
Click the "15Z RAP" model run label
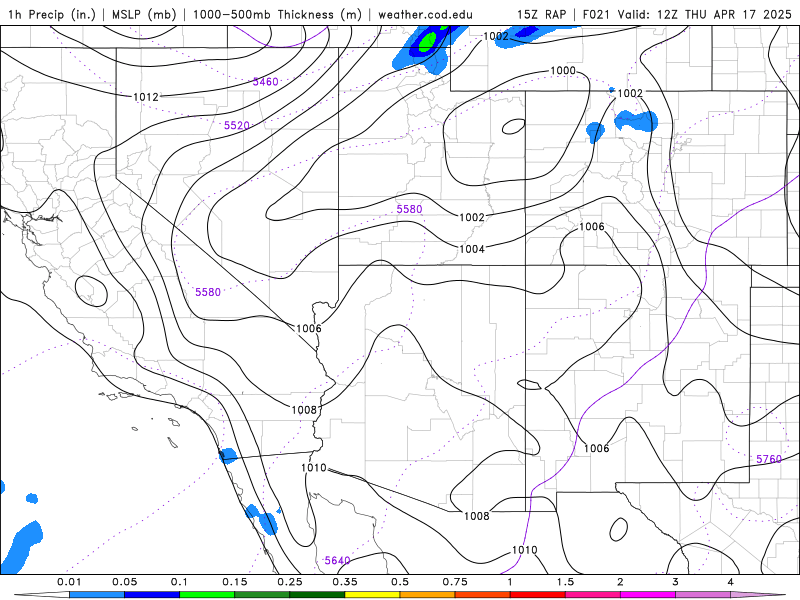tap(541, 14)
